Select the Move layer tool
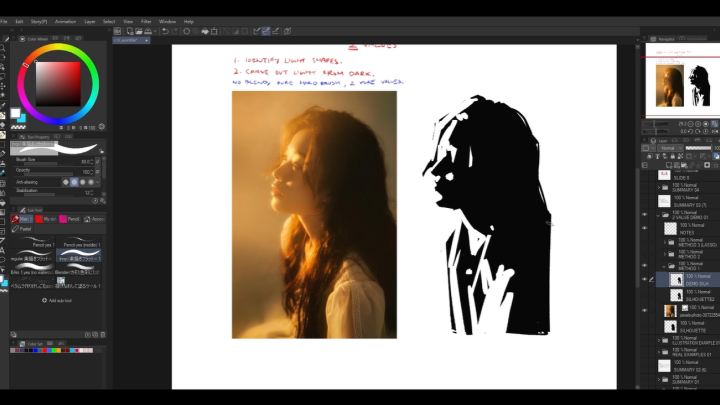Screen dimensions: 720x405 (3, 86)
